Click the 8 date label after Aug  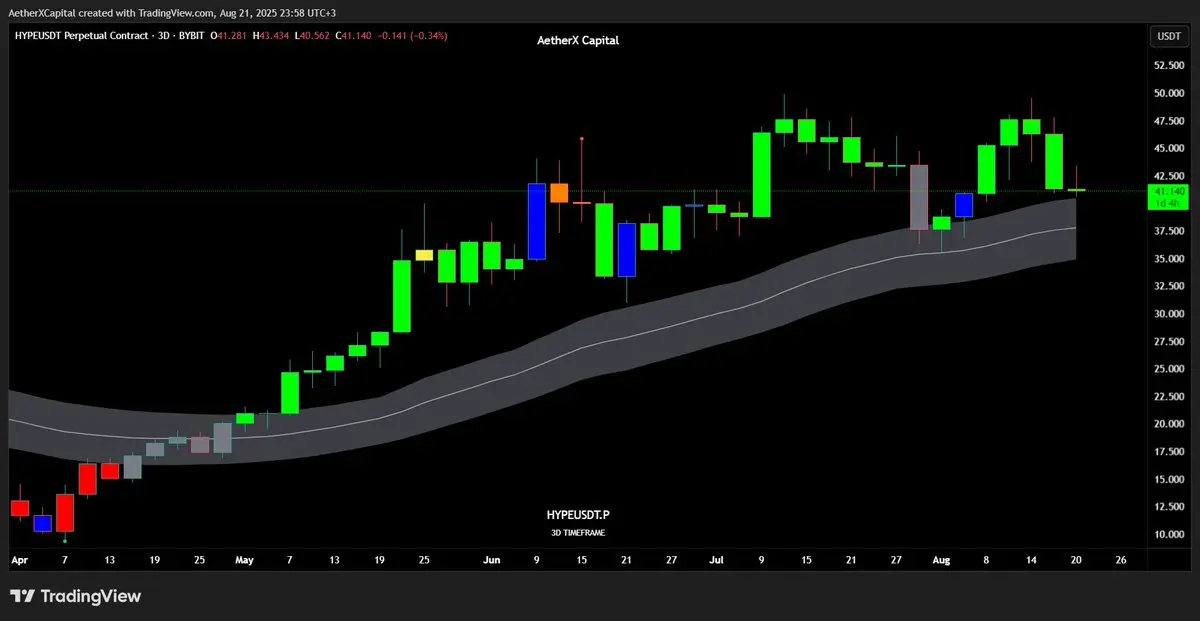987,561
